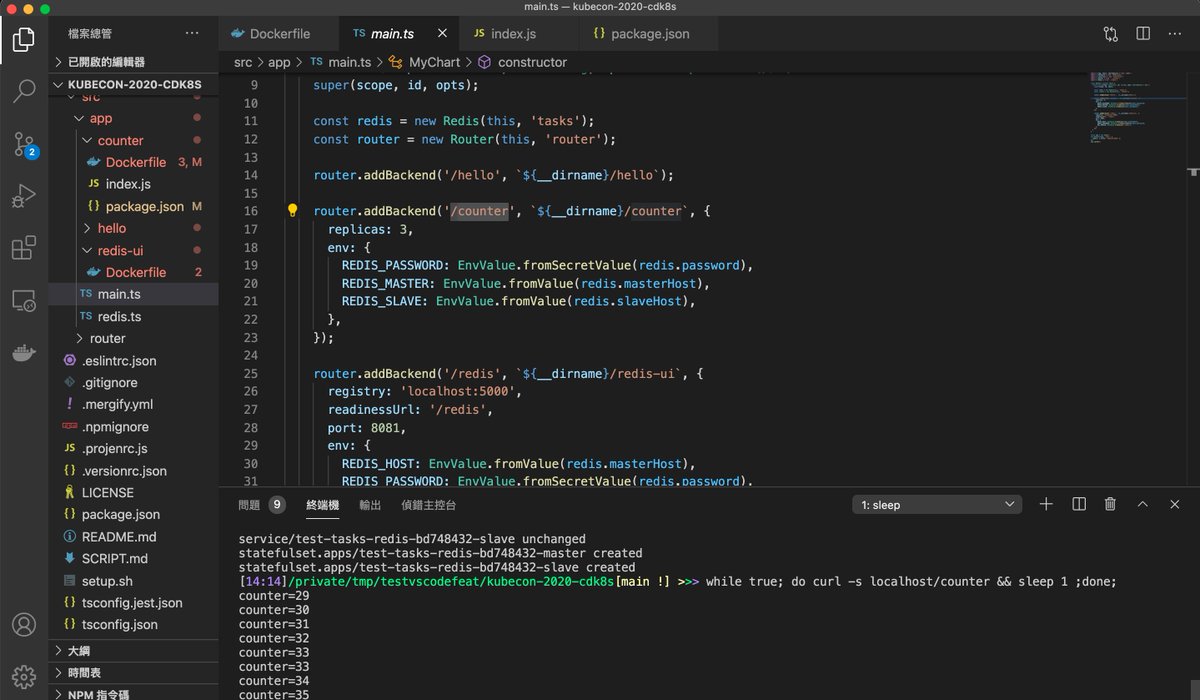Open the Problems tab (問題) in panel
Screen dimensions: 1200x700
(x=261, y=505)
